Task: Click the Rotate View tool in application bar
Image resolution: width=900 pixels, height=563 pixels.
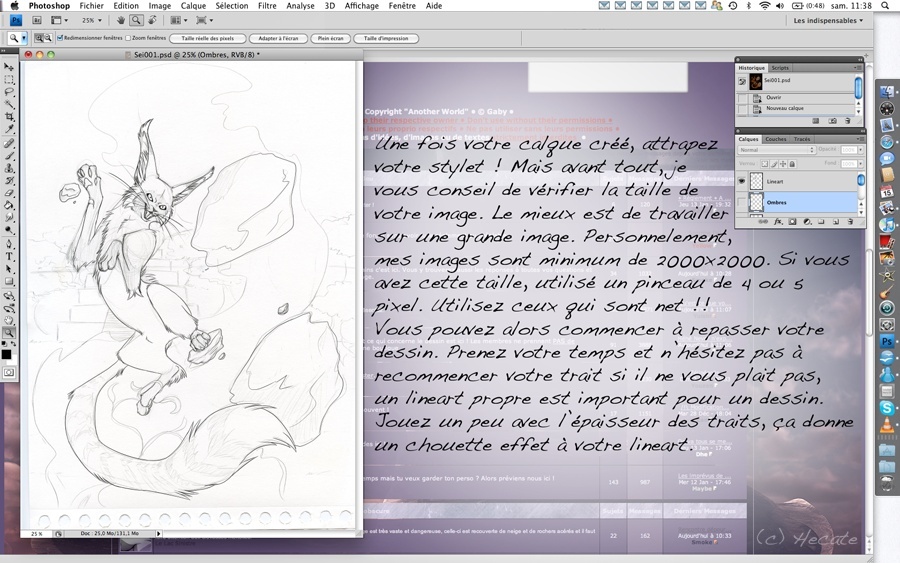Action: [152, 20]
